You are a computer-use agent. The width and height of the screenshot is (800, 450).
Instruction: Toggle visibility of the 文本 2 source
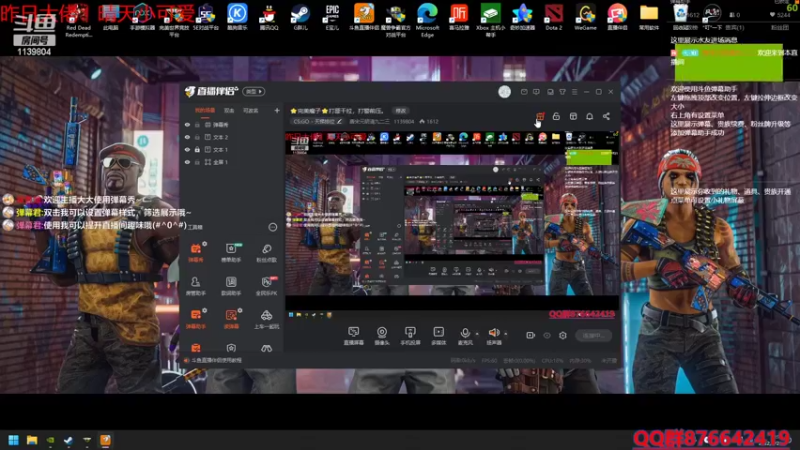[187, 137]
